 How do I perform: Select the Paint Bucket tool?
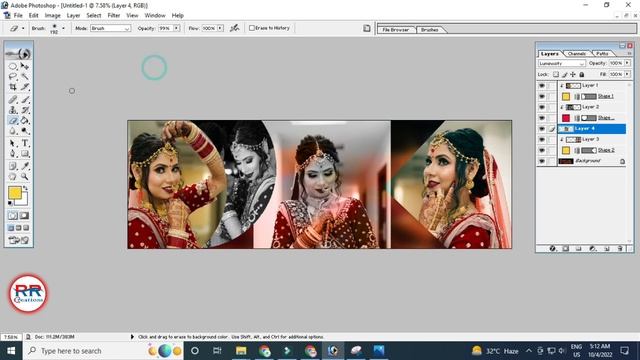coord(24,120)
